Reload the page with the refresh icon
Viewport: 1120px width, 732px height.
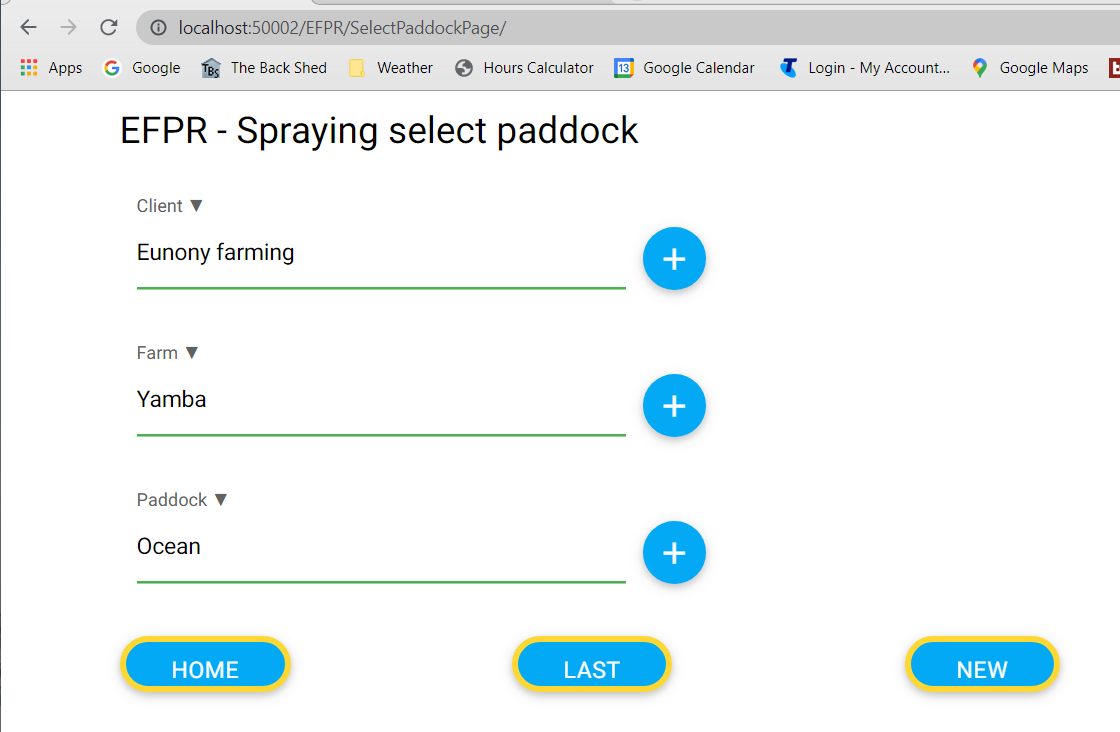[109, 27]
